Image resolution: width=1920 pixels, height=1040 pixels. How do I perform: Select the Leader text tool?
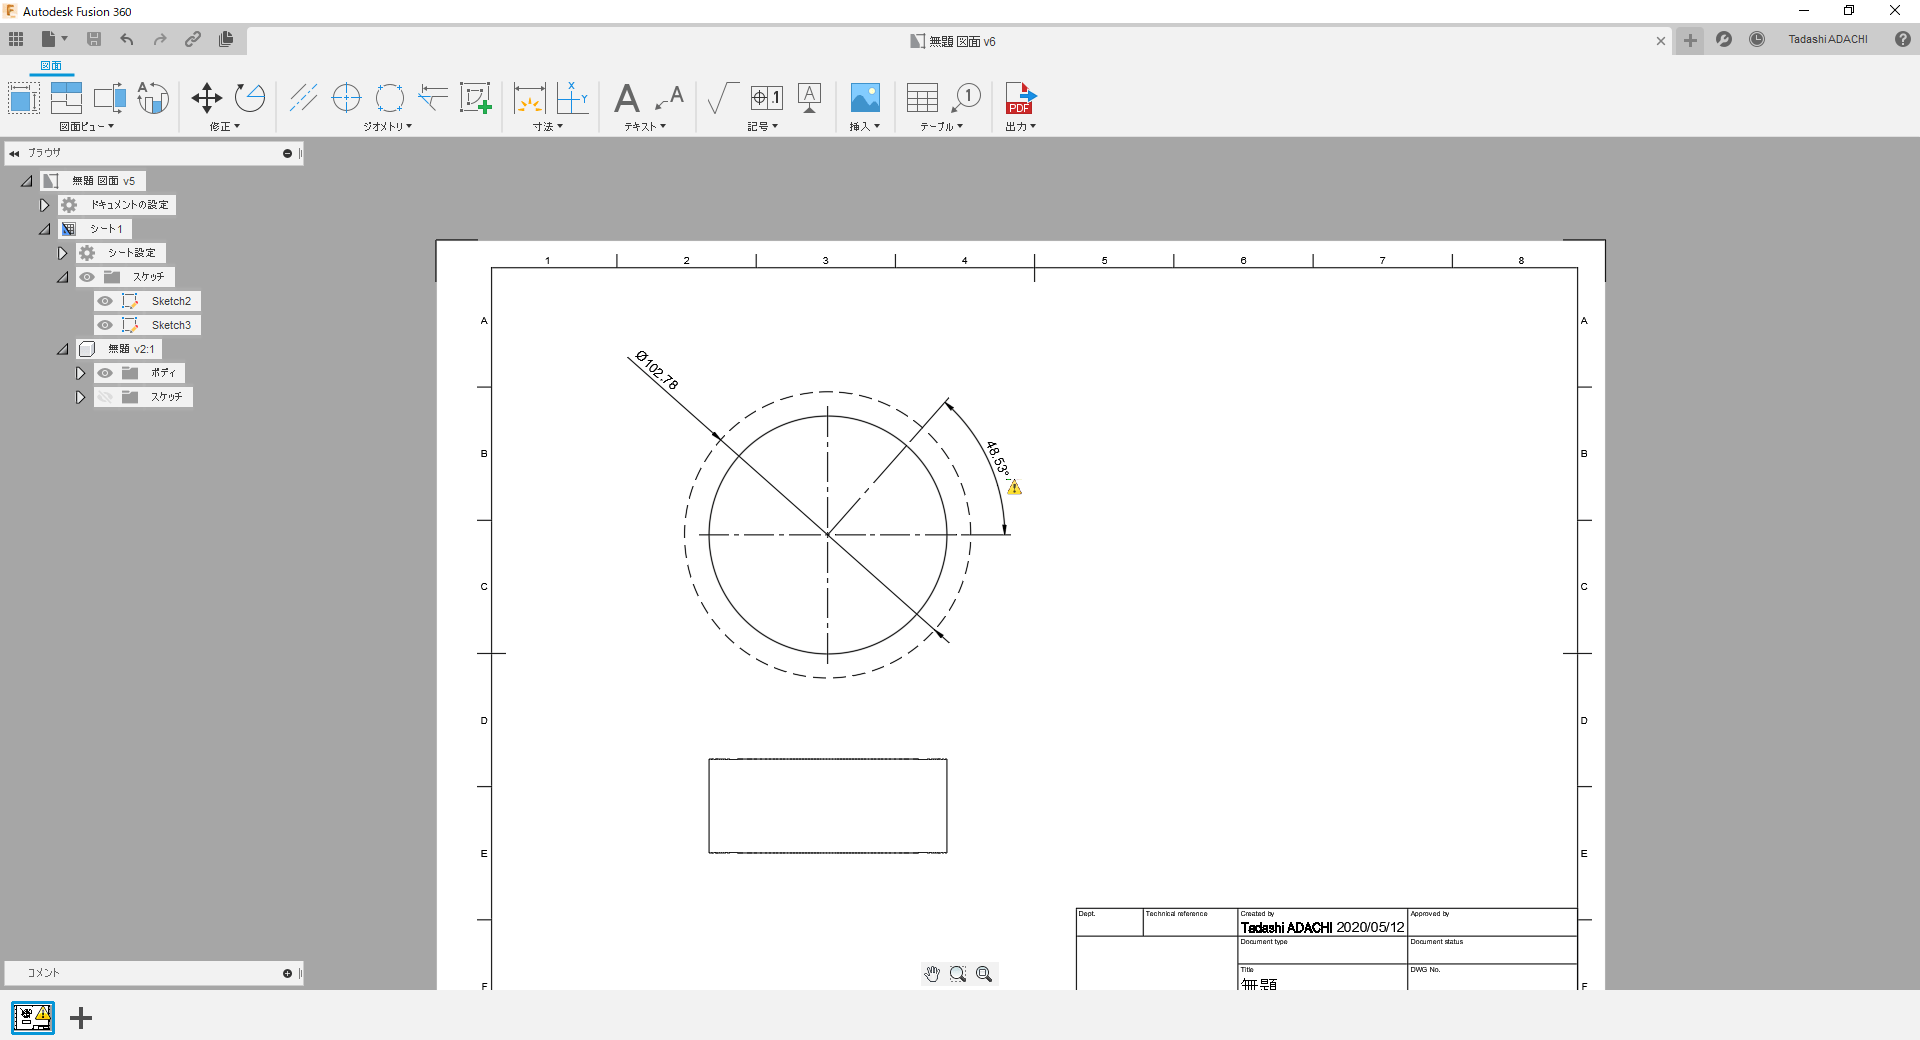pyautogui.click(x=669, y=98)
